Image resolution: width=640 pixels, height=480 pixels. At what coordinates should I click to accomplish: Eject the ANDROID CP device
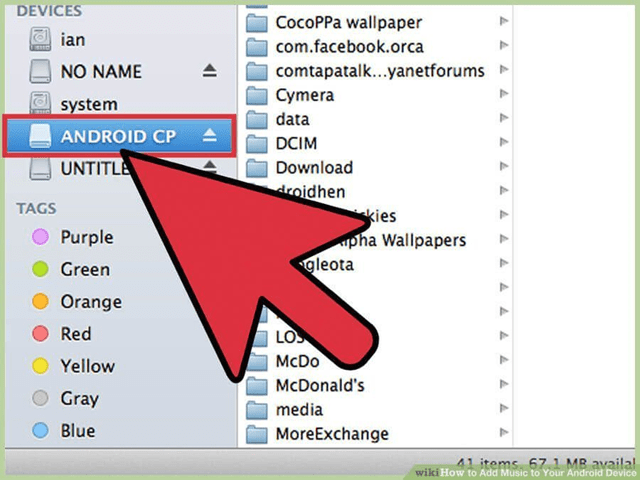click(210, 136)
